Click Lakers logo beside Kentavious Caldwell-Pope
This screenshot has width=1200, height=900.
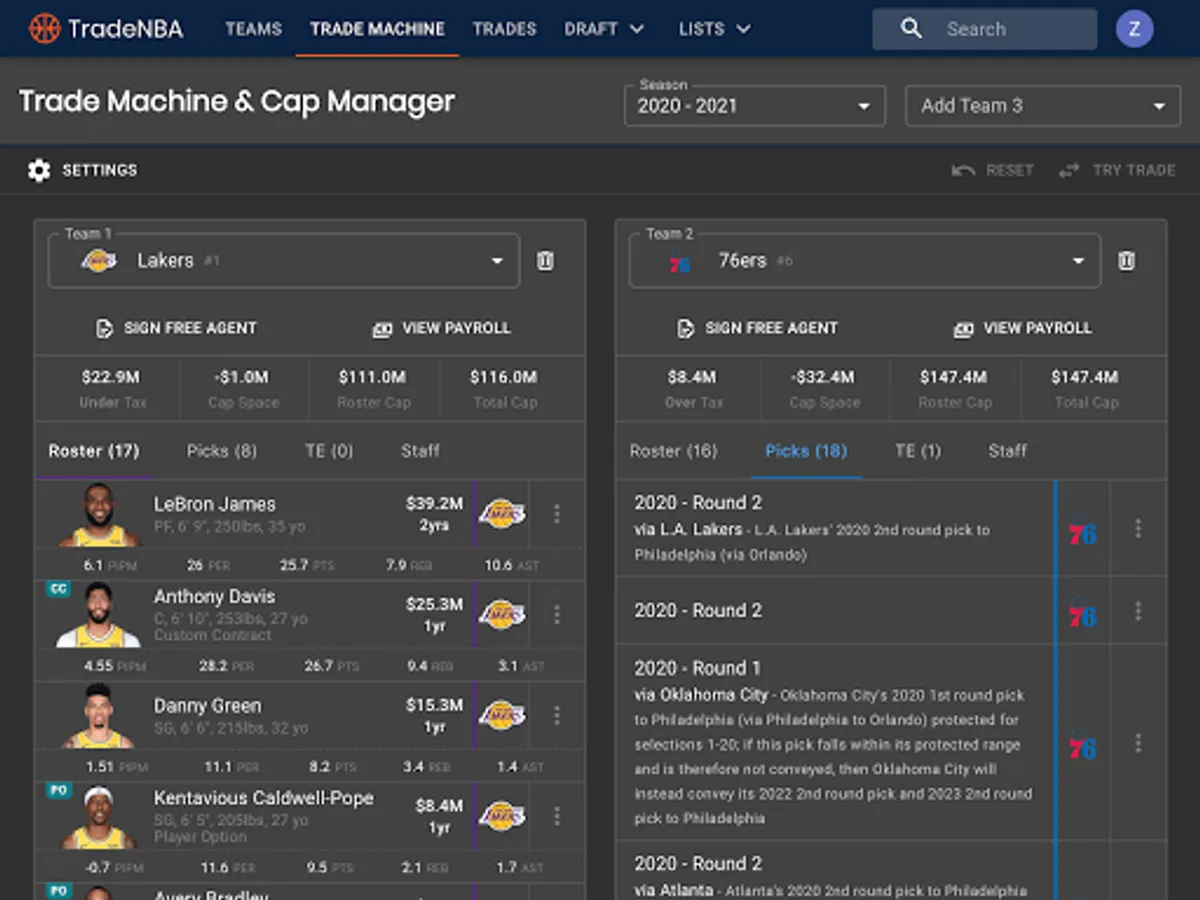coord(502,816)
